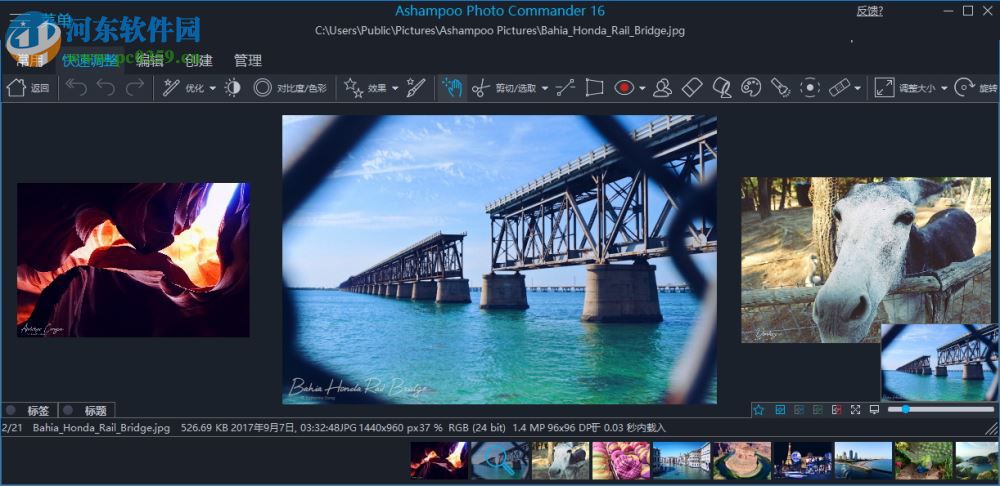
Task: Click the red-eye removal icon
Action: 624,88
